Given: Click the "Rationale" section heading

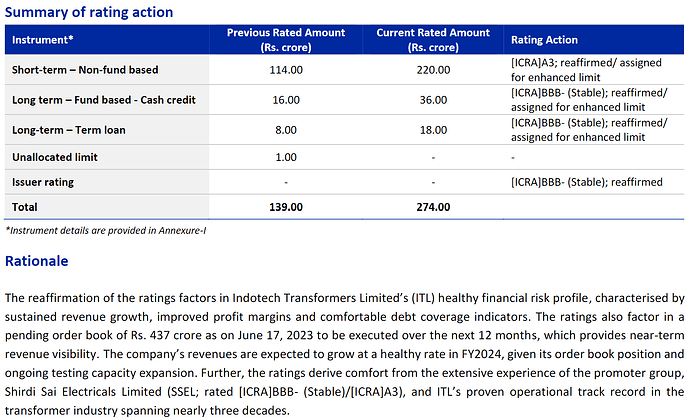Looking at the screenshot, I should click(x=37, y=261).
